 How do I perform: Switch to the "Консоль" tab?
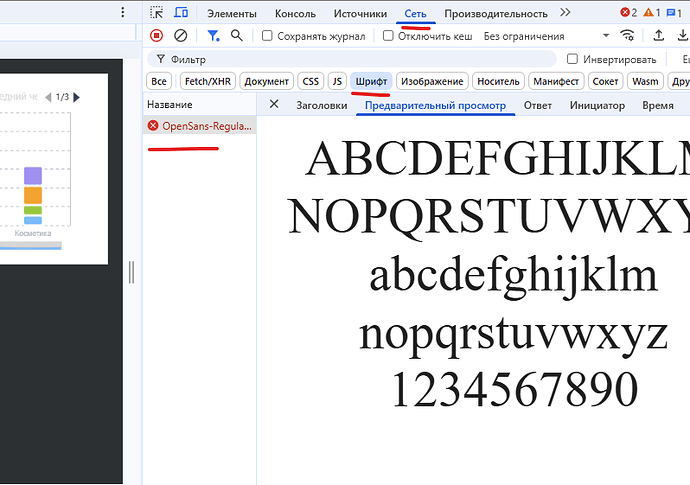[295, 14]
